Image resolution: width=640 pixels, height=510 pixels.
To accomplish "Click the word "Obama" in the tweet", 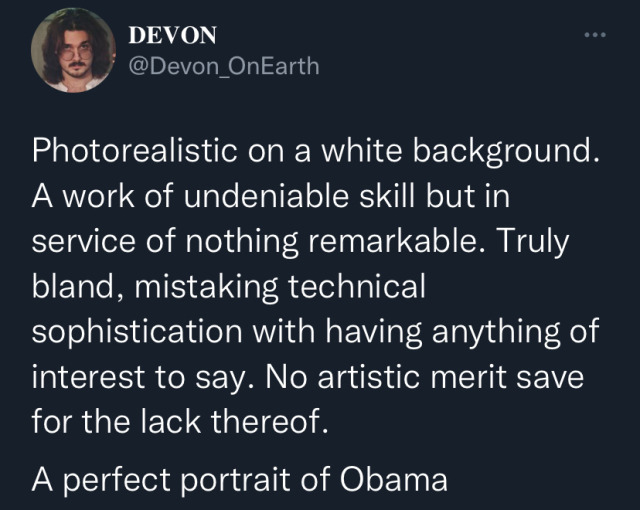I will [x=398, y=479].
